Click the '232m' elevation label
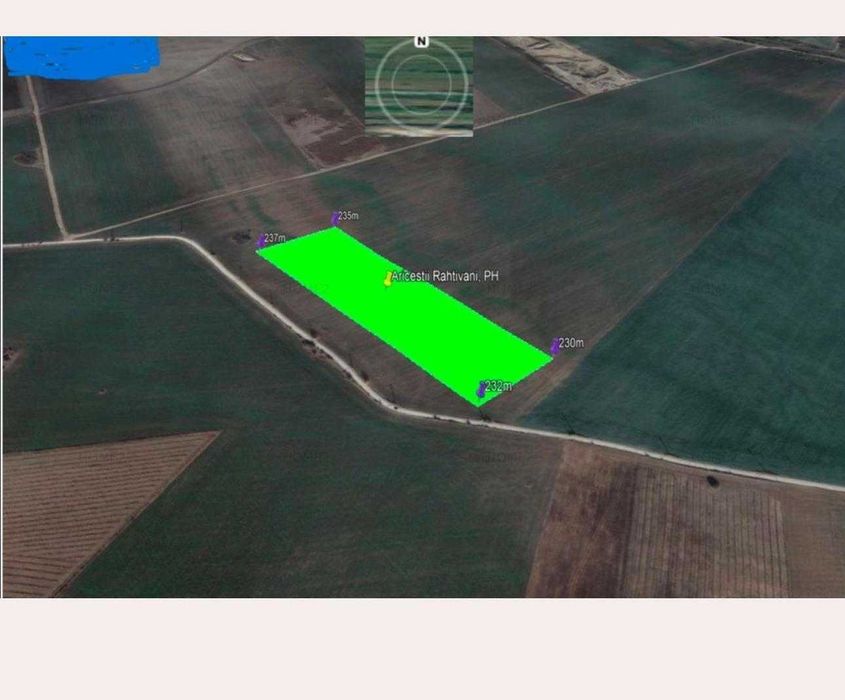Screen dimensions: 845x700 (498, 386)
